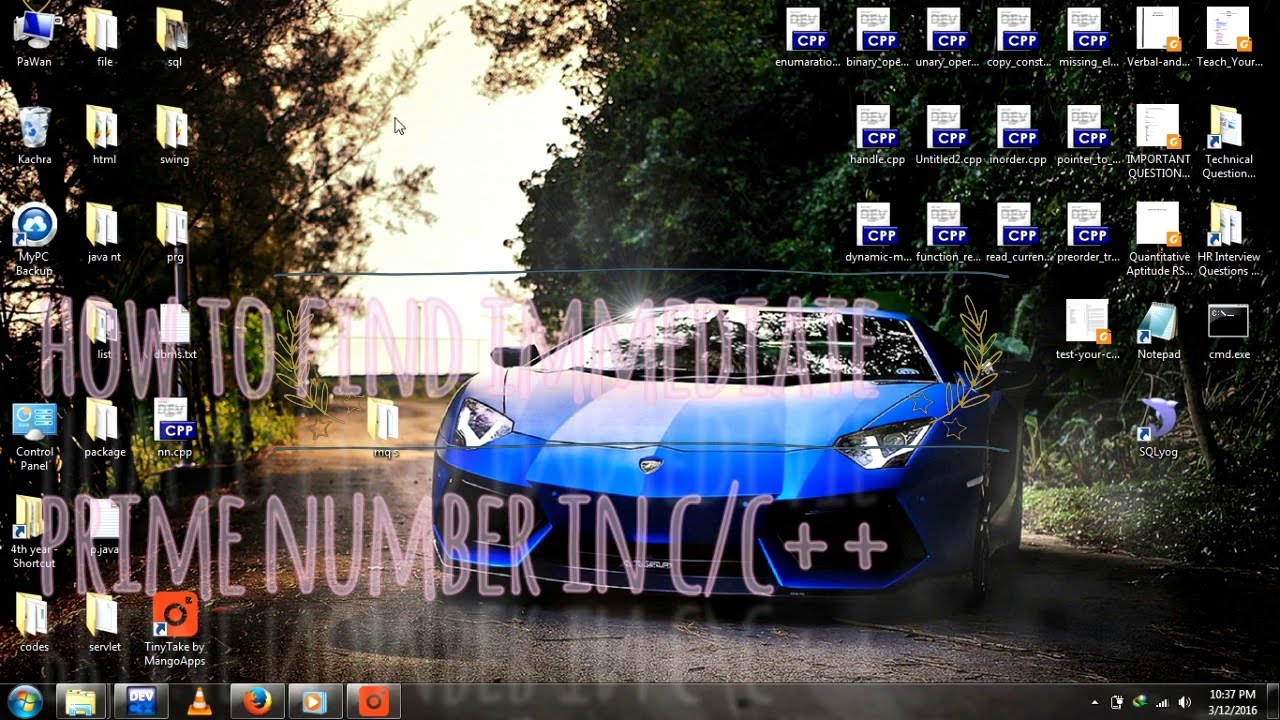The height and width of the screenshot is (720, 1280).
Task: Open File Explorer from taskbar
Action: (82, 702)
